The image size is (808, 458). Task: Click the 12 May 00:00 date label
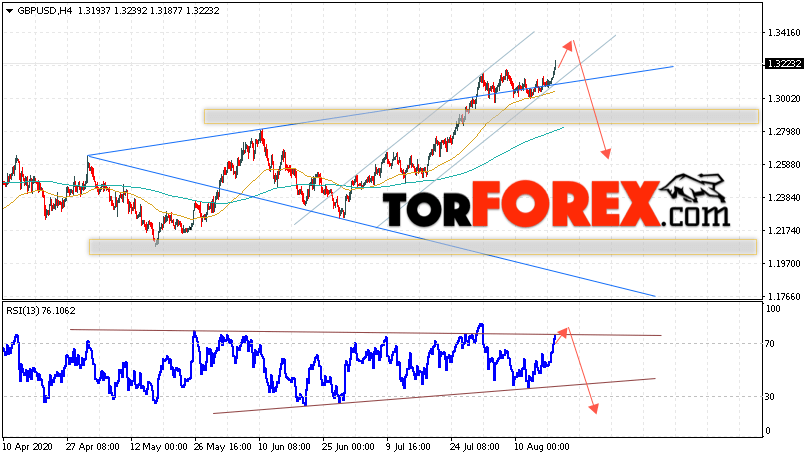pos(157,447)
